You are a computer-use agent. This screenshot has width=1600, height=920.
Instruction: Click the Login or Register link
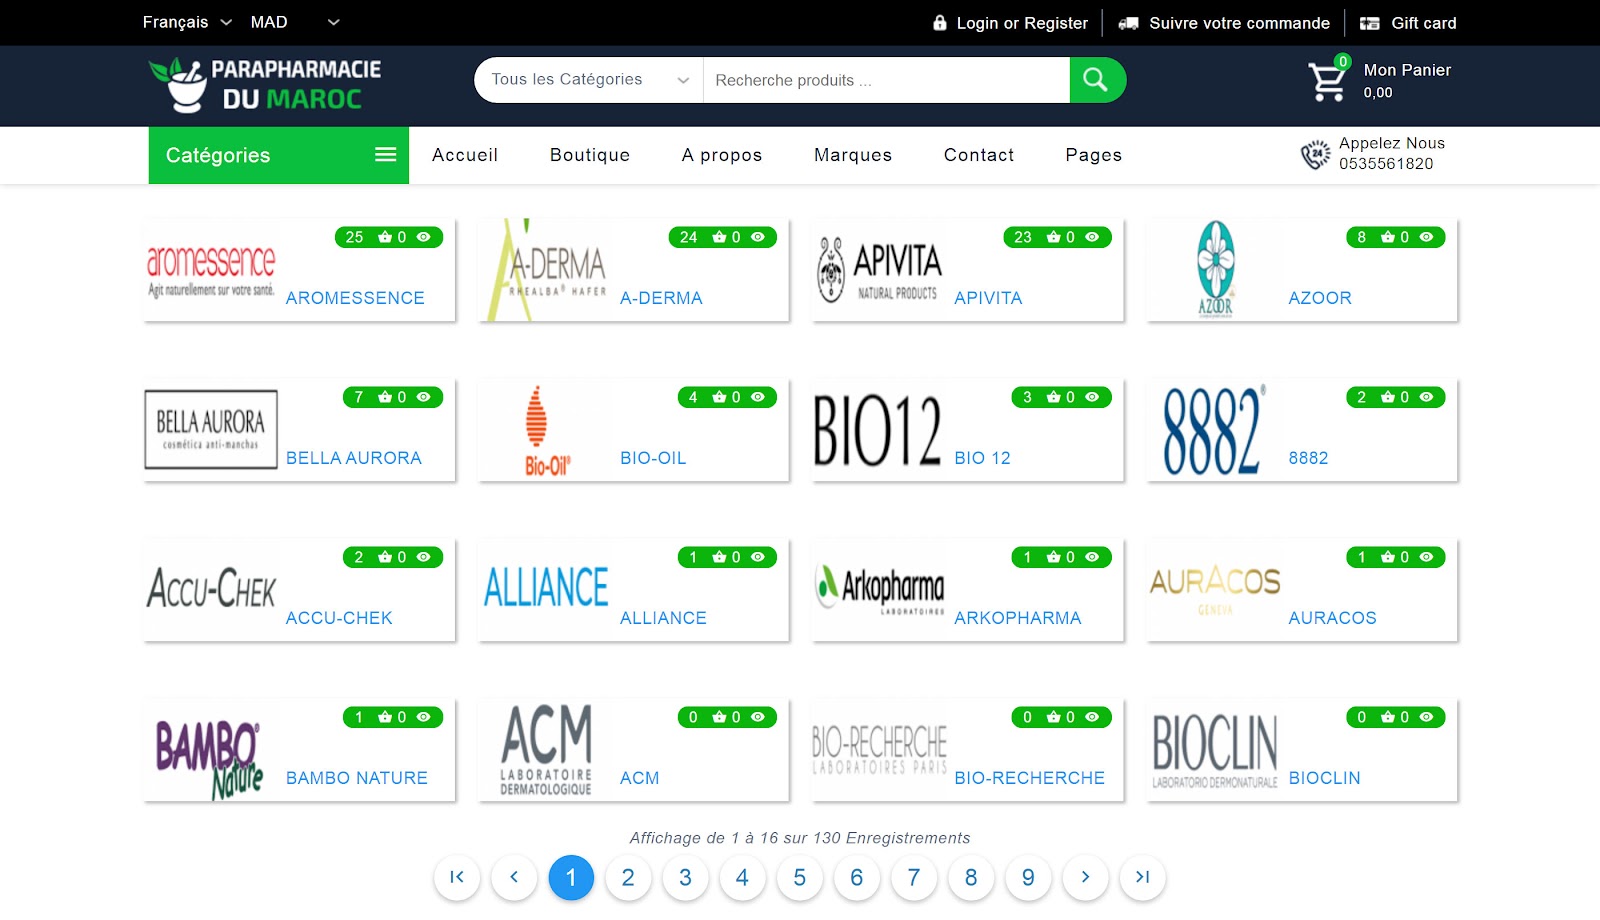pyautogui.click(x=1022, y=23)
